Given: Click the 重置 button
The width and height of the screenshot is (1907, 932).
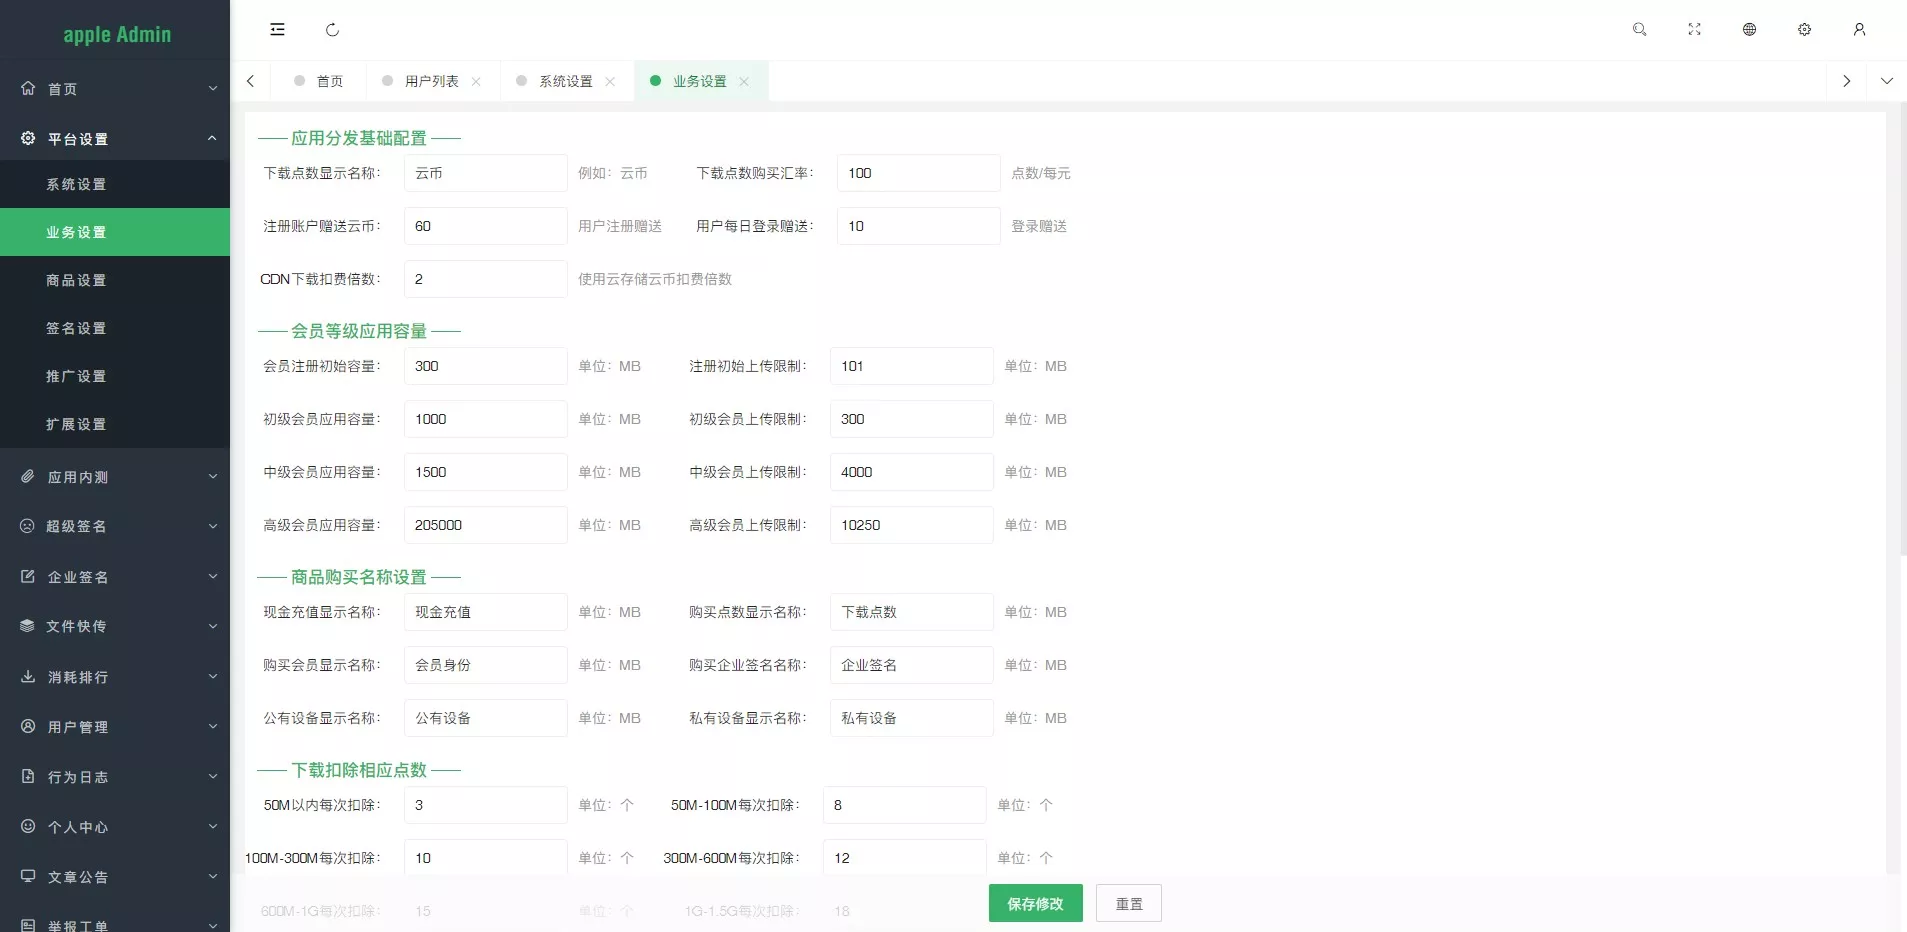Looking at the screenshot, I should coord(1129,903).
